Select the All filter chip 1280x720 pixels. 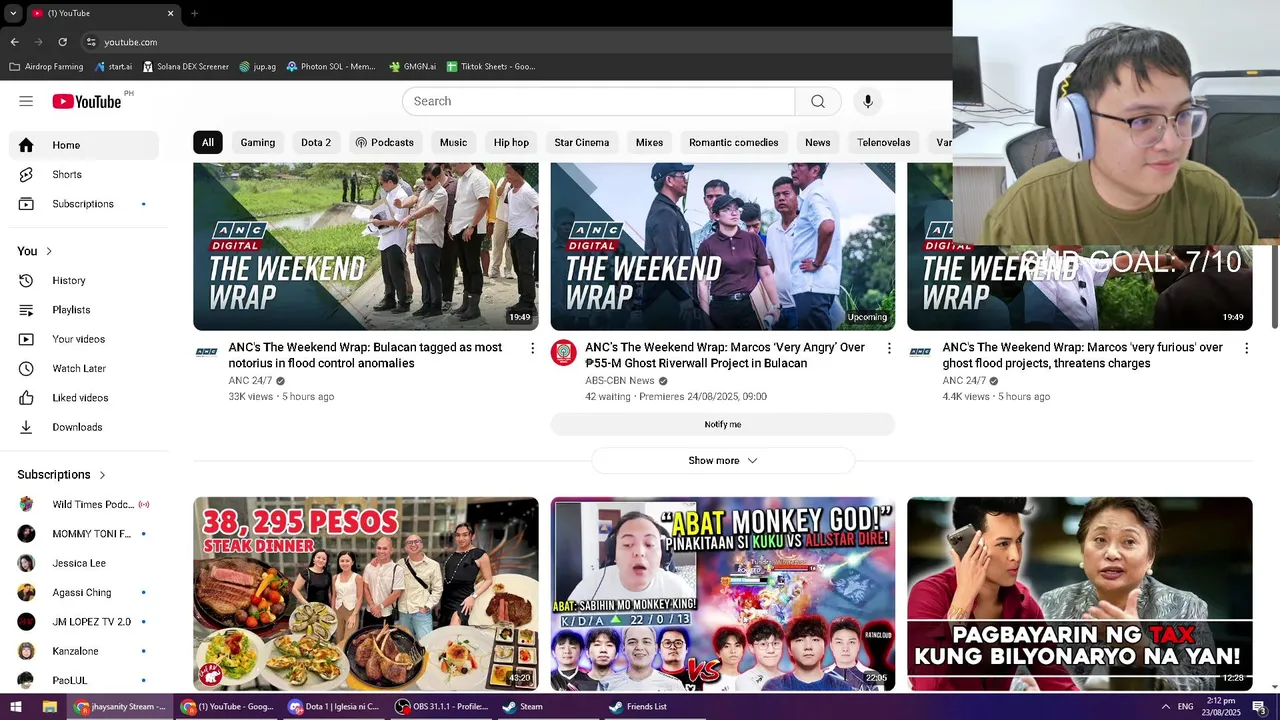click(208, 142)
